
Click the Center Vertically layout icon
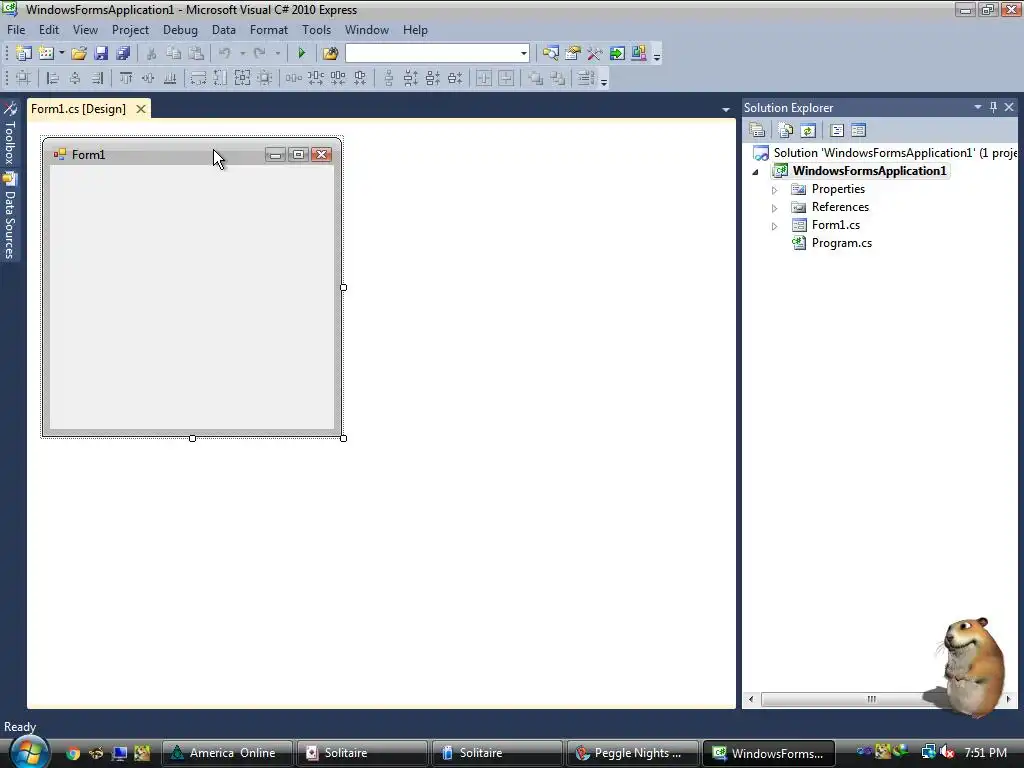point(506,78)
